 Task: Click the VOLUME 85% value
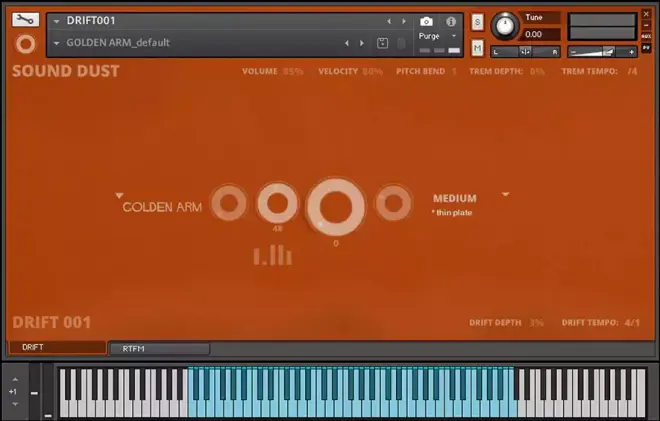click(293, 72)
